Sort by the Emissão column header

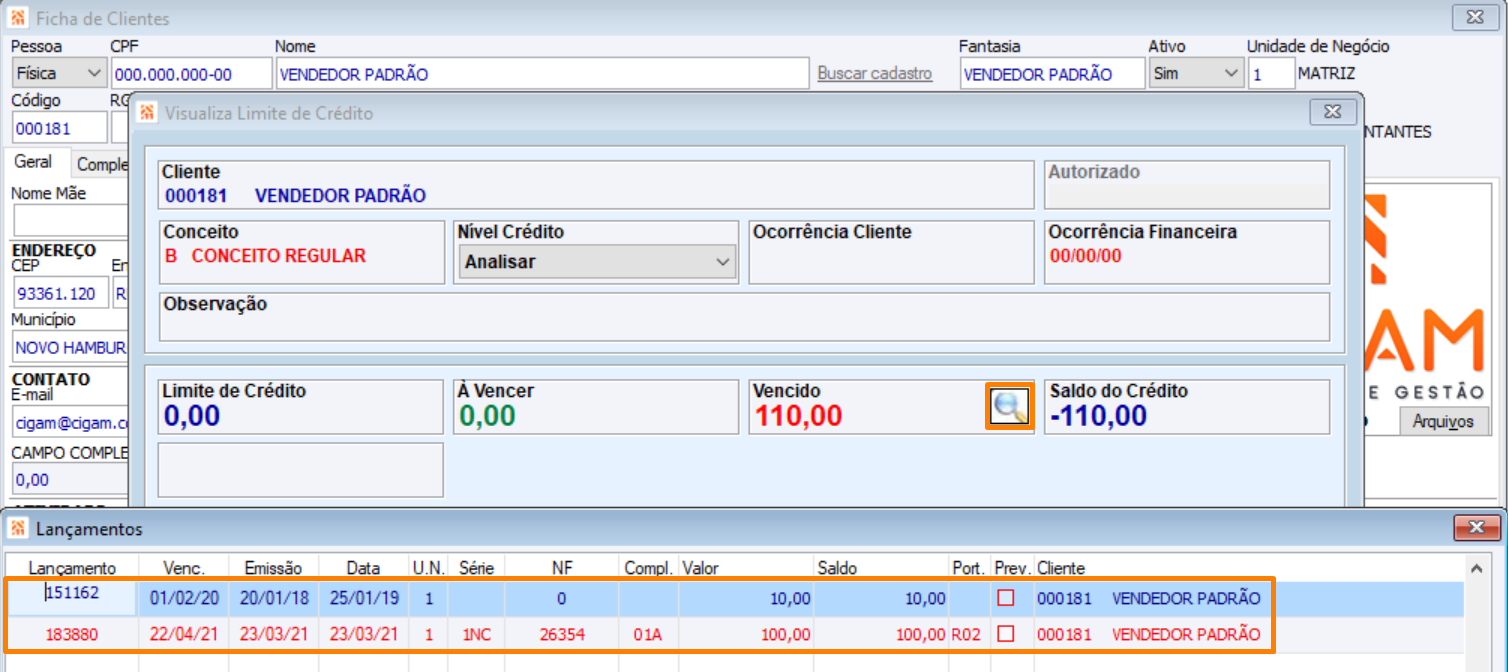[x=274, y=568]
